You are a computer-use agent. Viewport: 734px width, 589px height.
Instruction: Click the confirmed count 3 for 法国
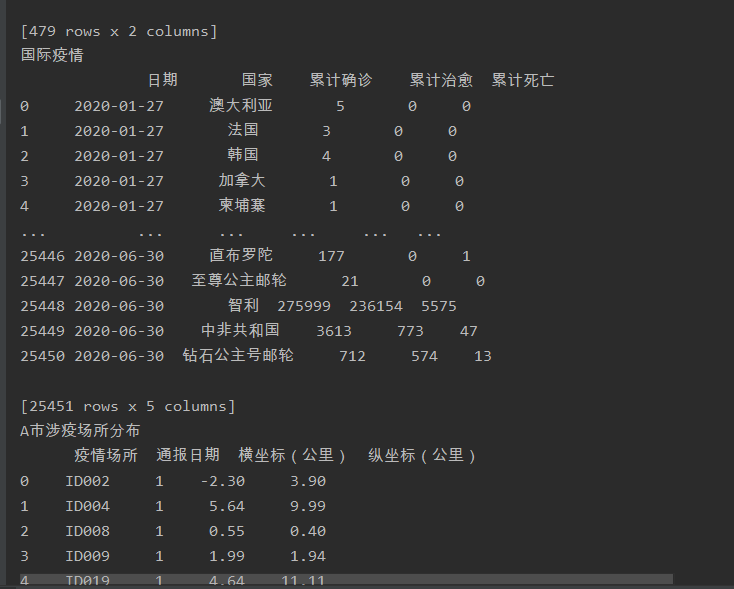(326, 131)
